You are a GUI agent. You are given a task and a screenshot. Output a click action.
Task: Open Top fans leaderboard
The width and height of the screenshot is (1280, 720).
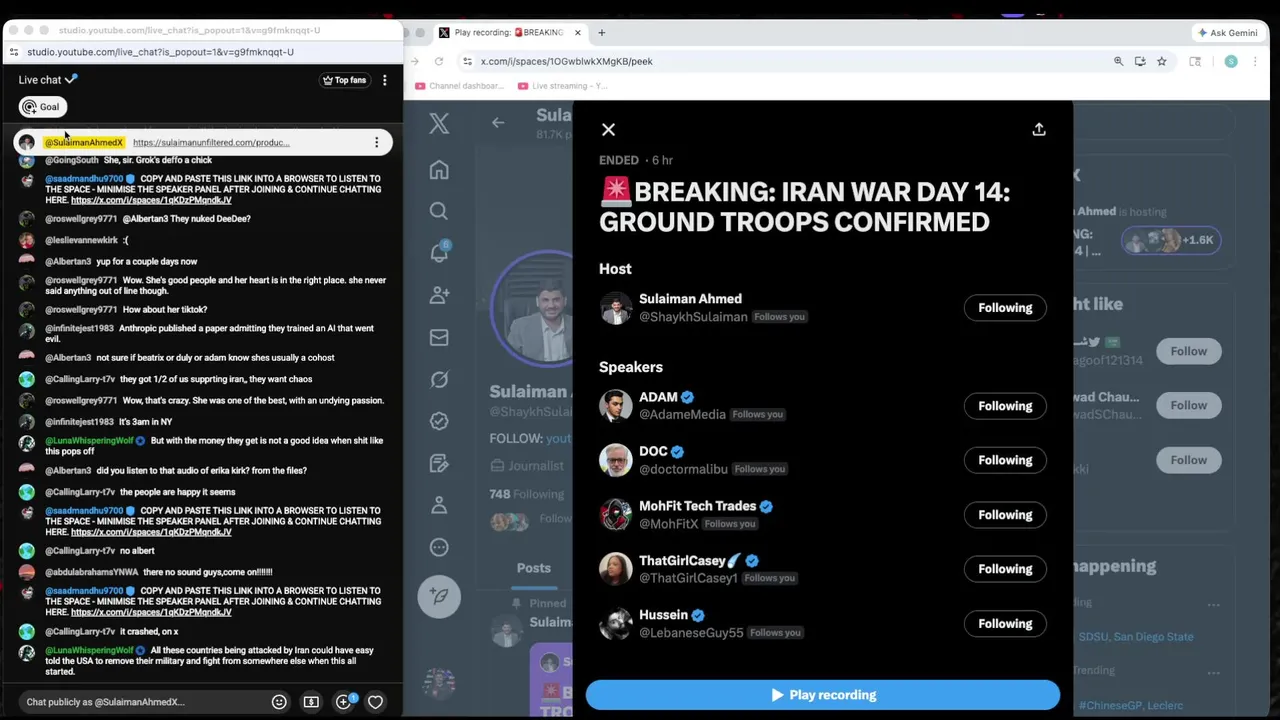click(344, 80)
